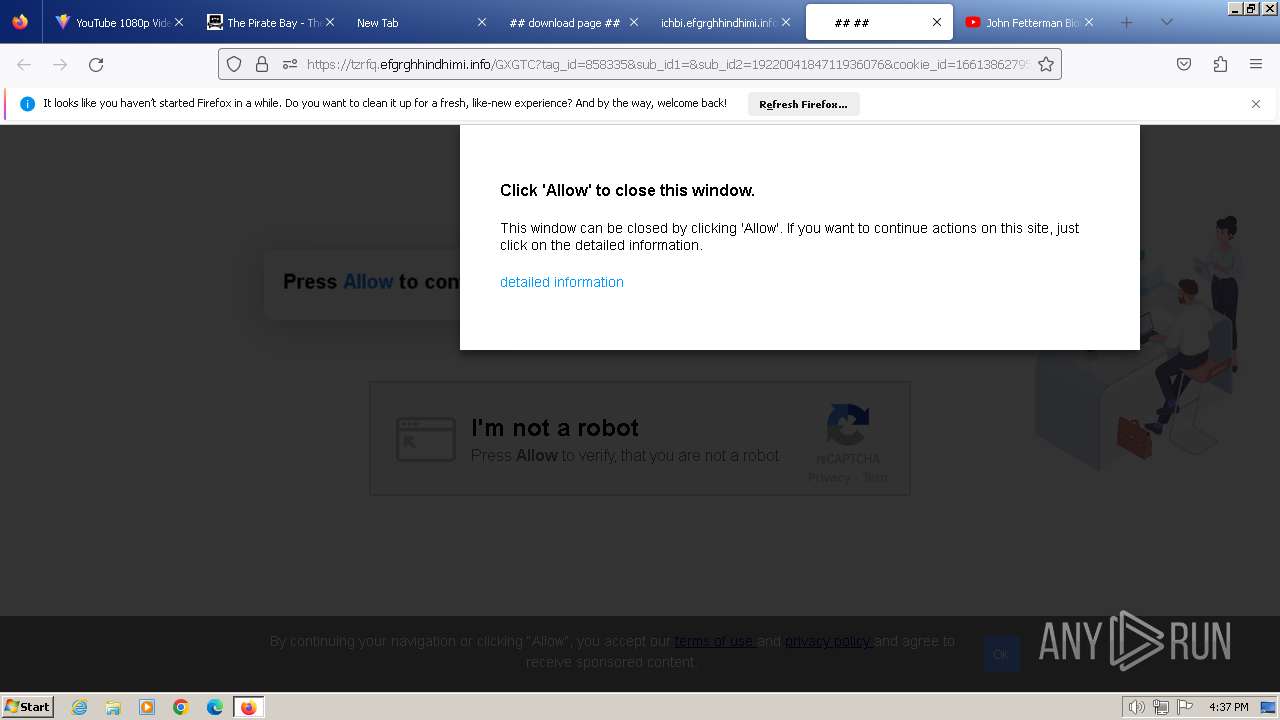This screenshot has height=720, width=1280.
Task: Close the active ## ## tab
Action: tap(937, 22)
